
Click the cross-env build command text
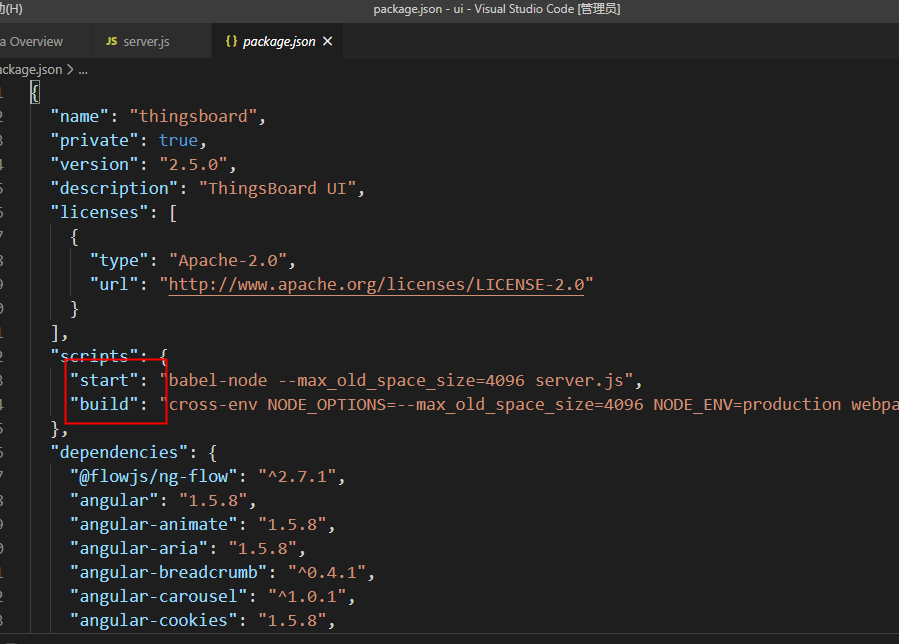tap(529, 404)
